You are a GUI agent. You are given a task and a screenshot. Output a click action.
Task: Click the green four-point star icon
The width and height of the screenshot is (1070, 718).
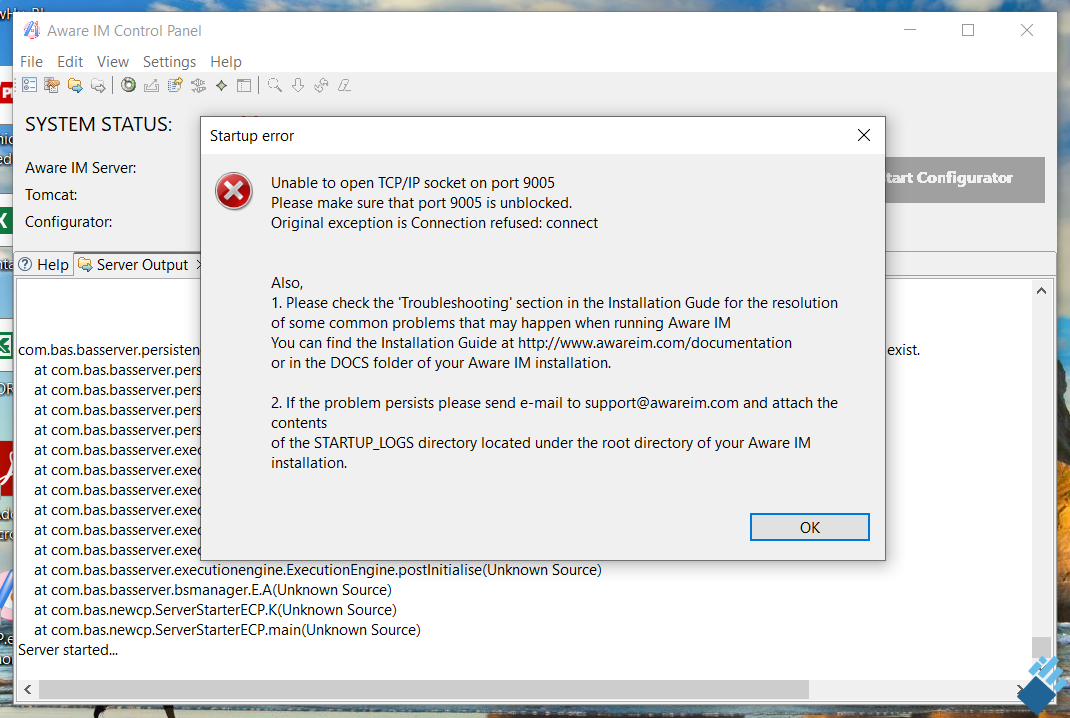pos(221,85)
